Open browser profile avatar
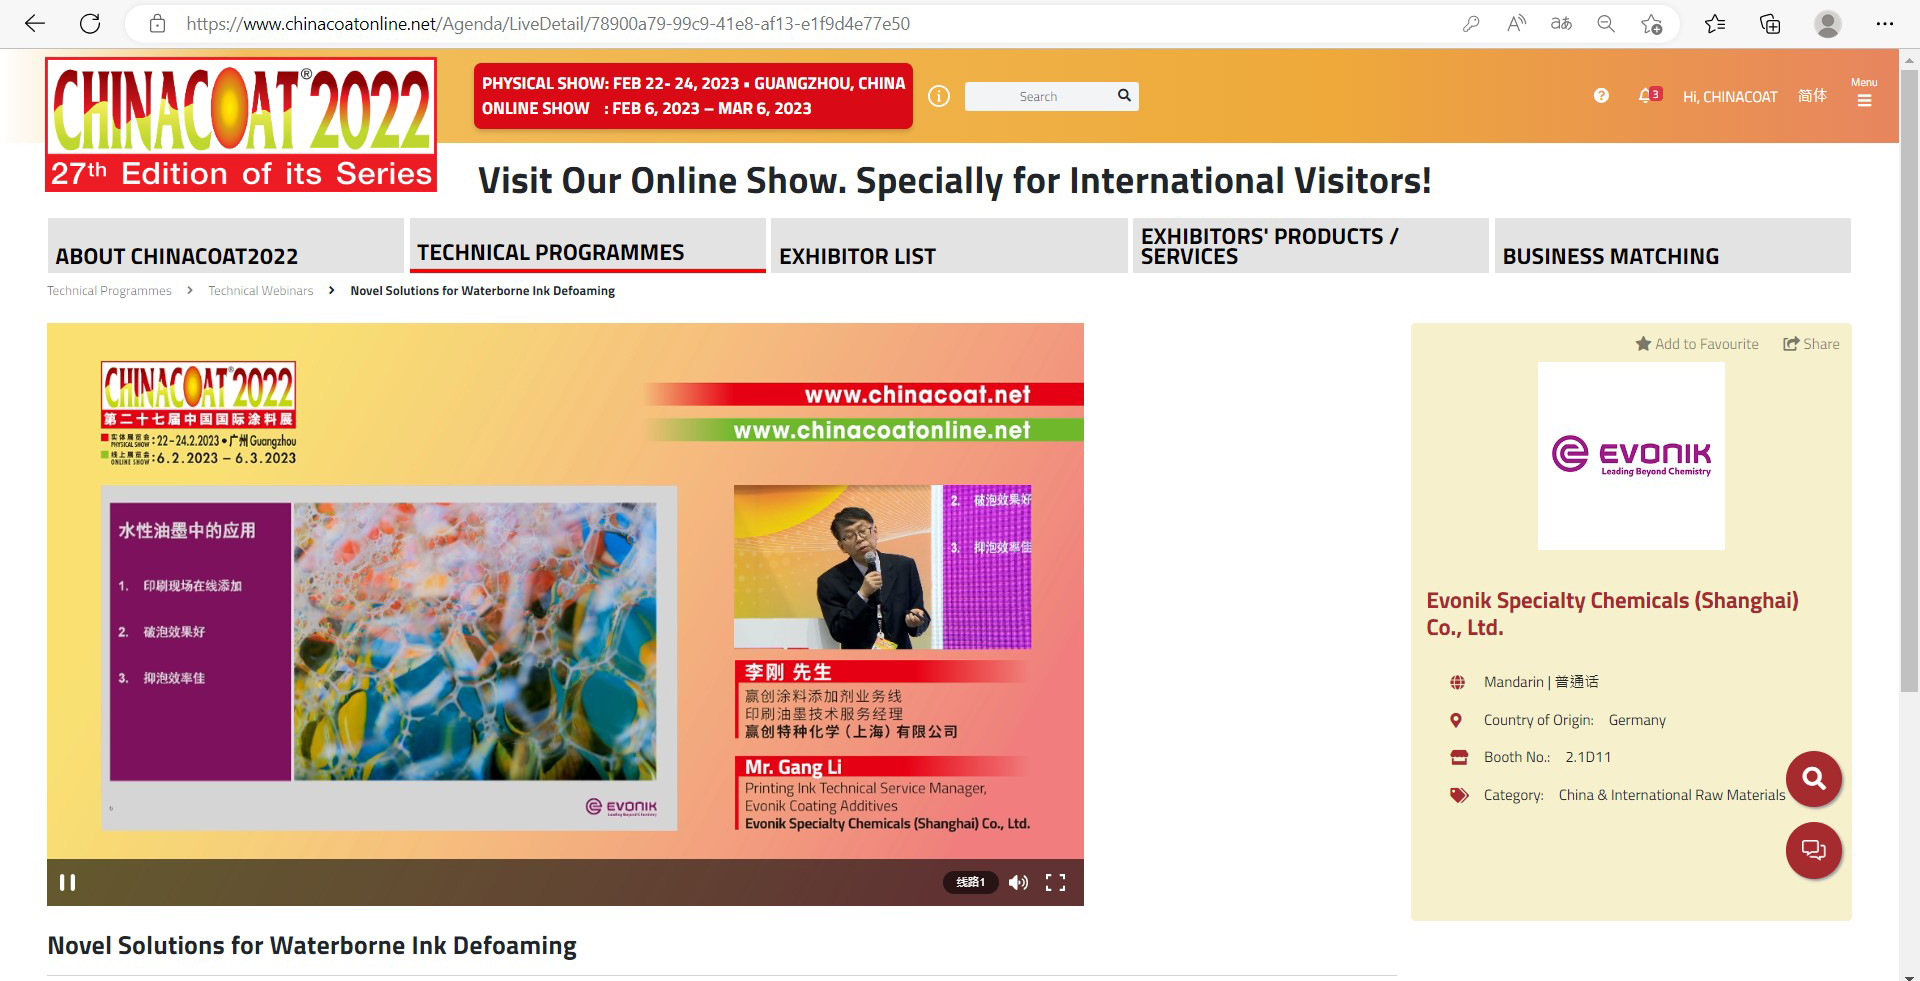This screenshot has width=1920, height=981. [x=1828, y=24]
